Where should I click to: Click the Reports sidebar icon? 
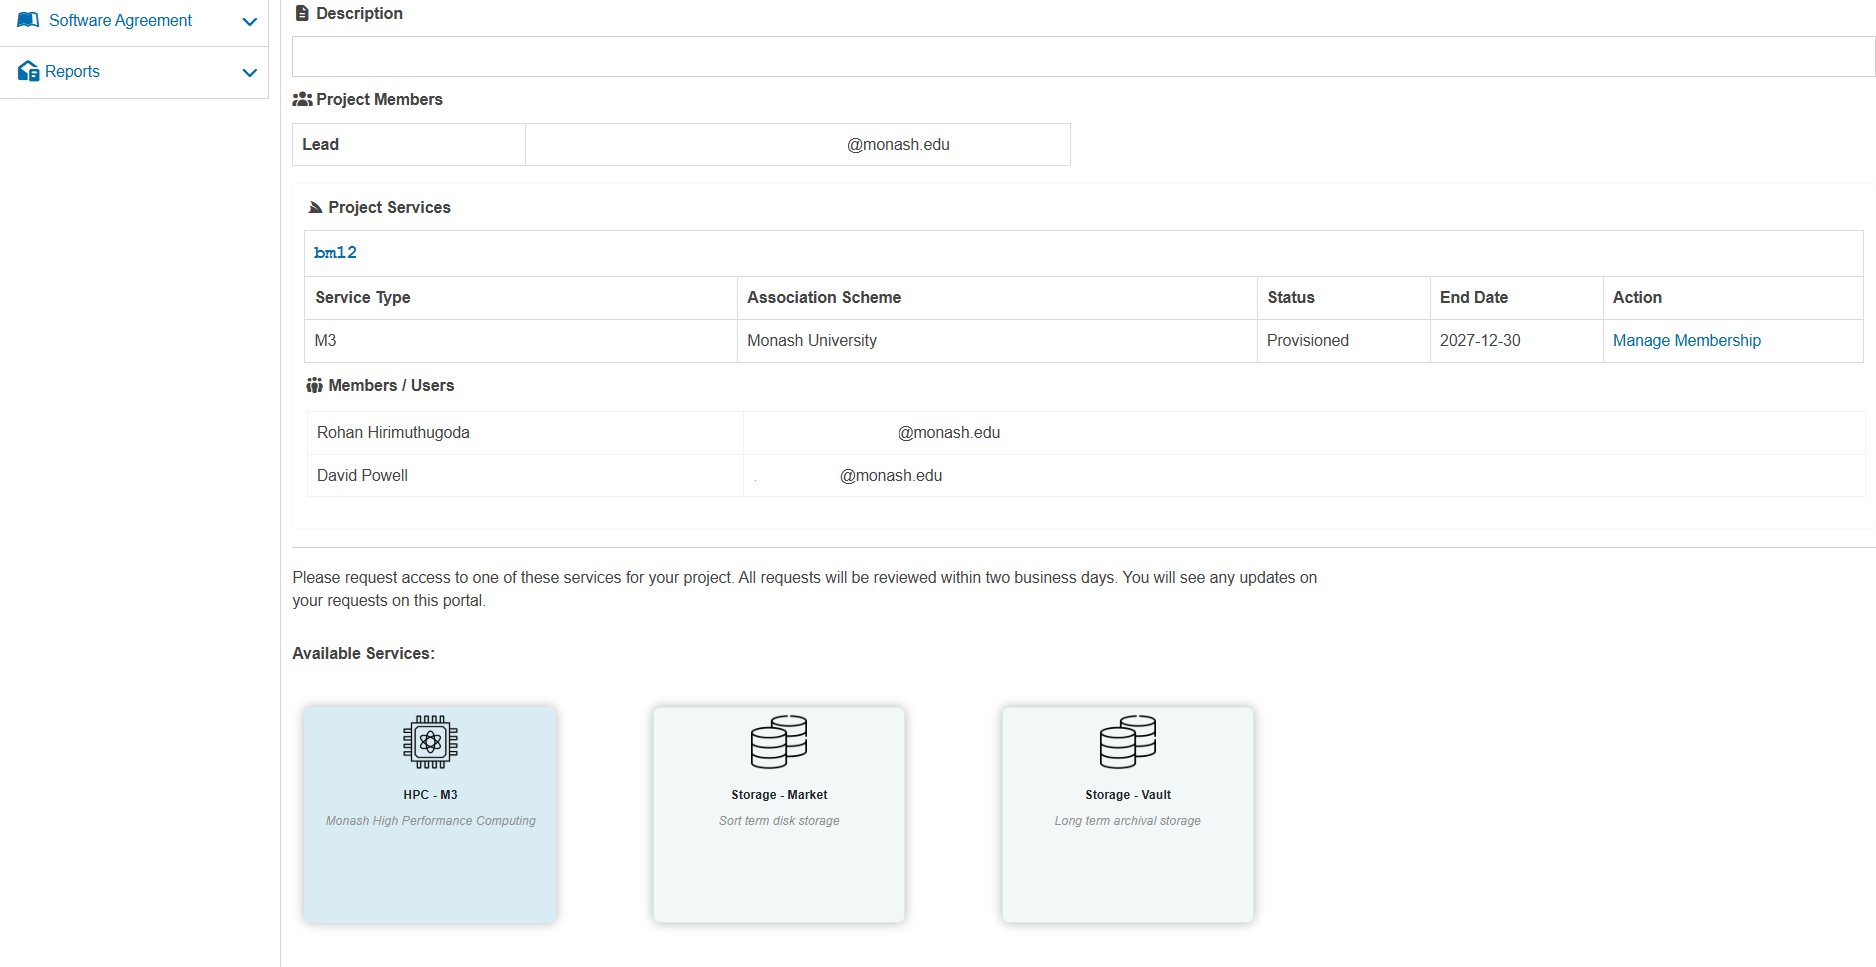point(28,71)
